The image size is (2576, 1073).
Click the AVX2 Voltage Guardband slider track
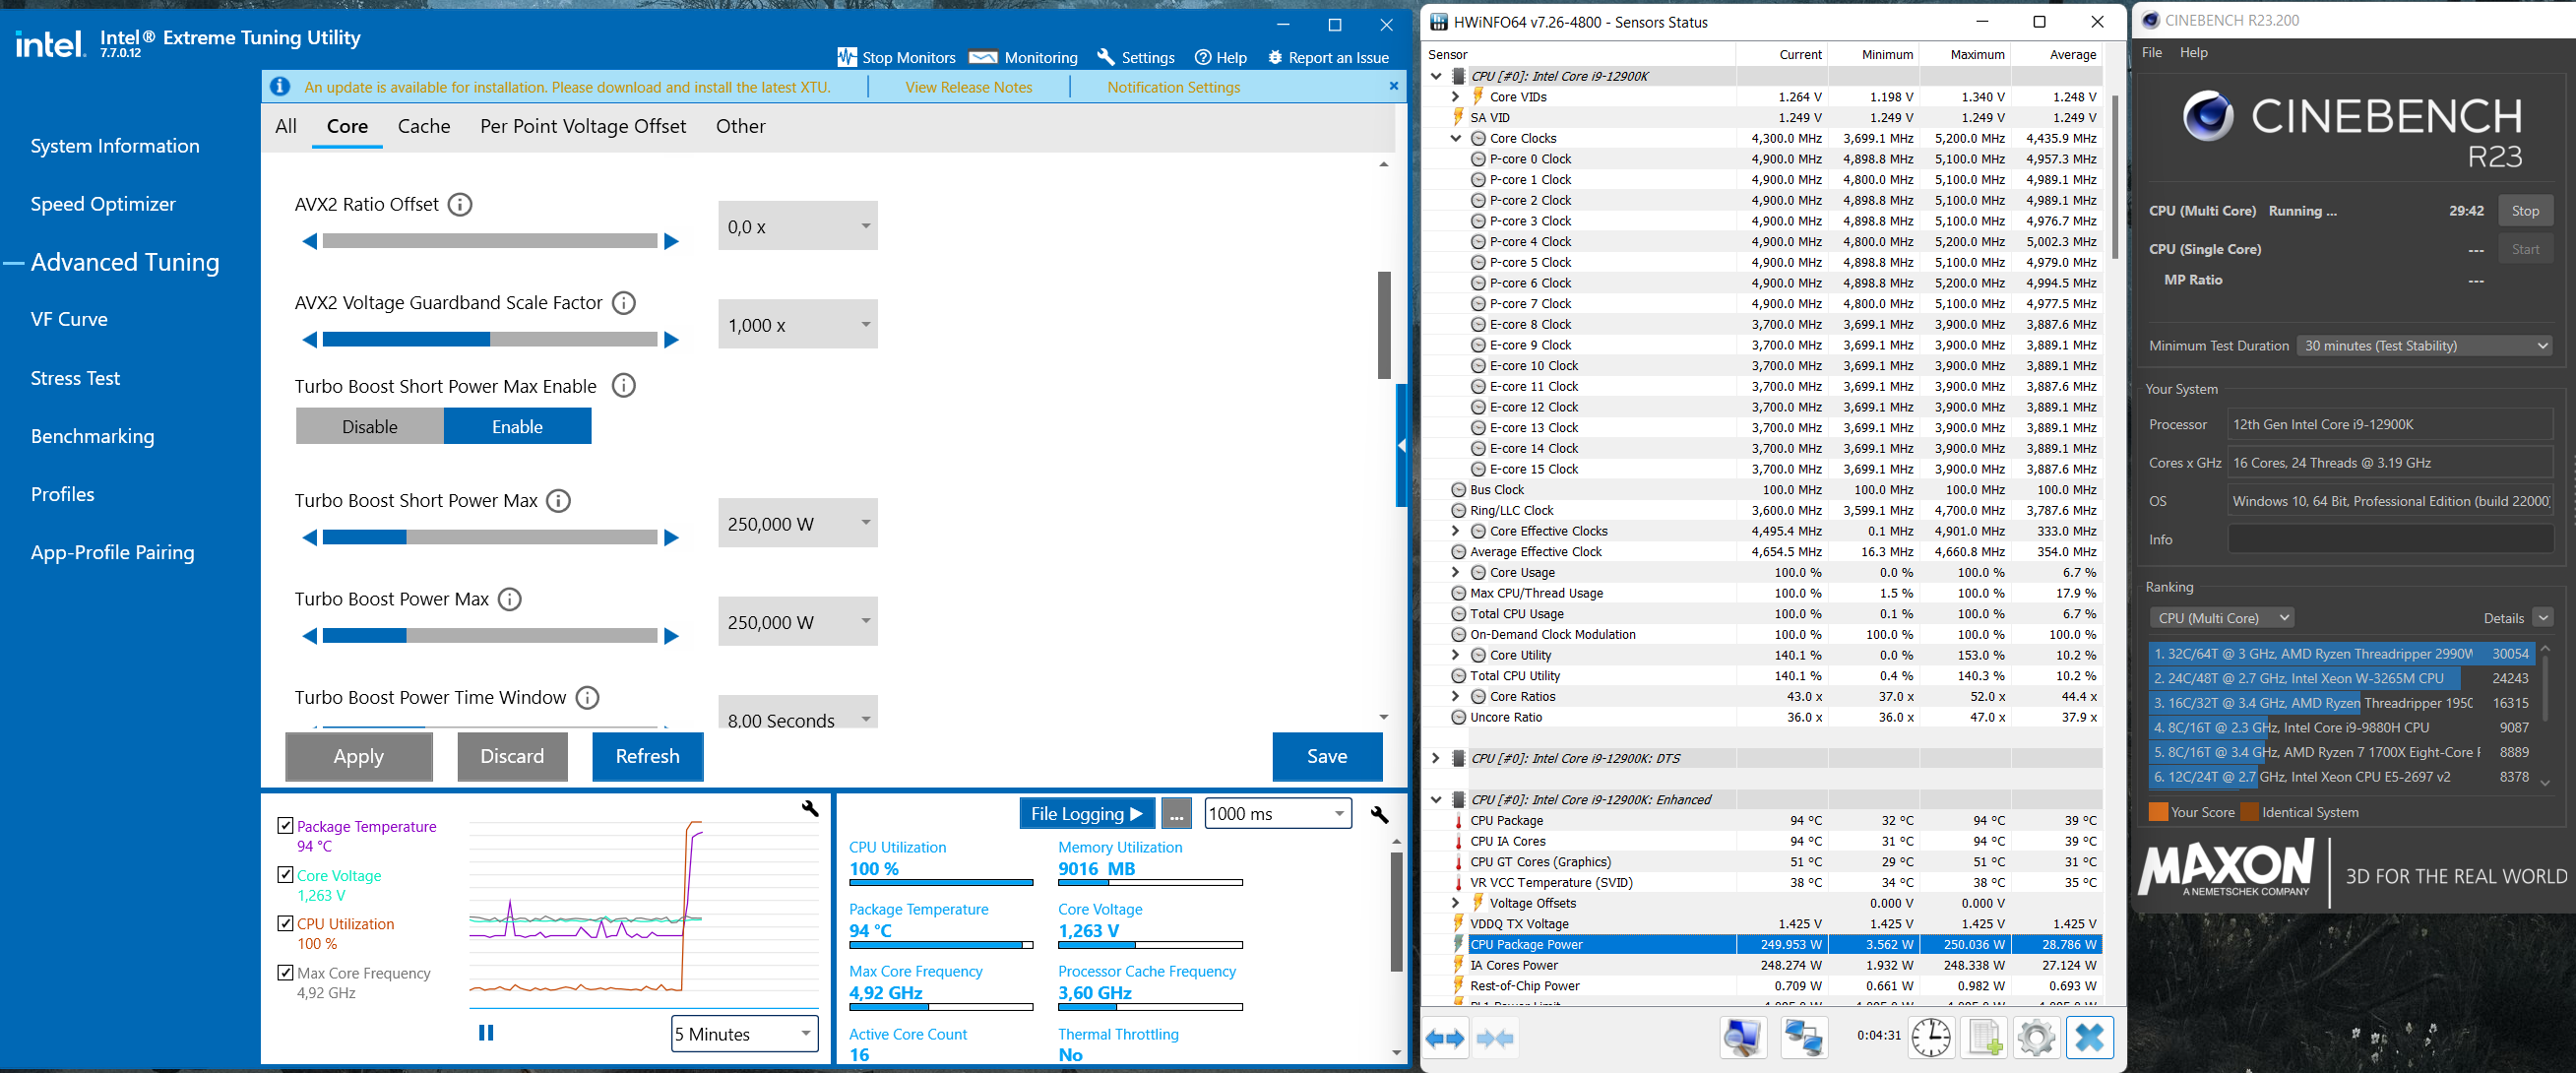pos(490,340)
